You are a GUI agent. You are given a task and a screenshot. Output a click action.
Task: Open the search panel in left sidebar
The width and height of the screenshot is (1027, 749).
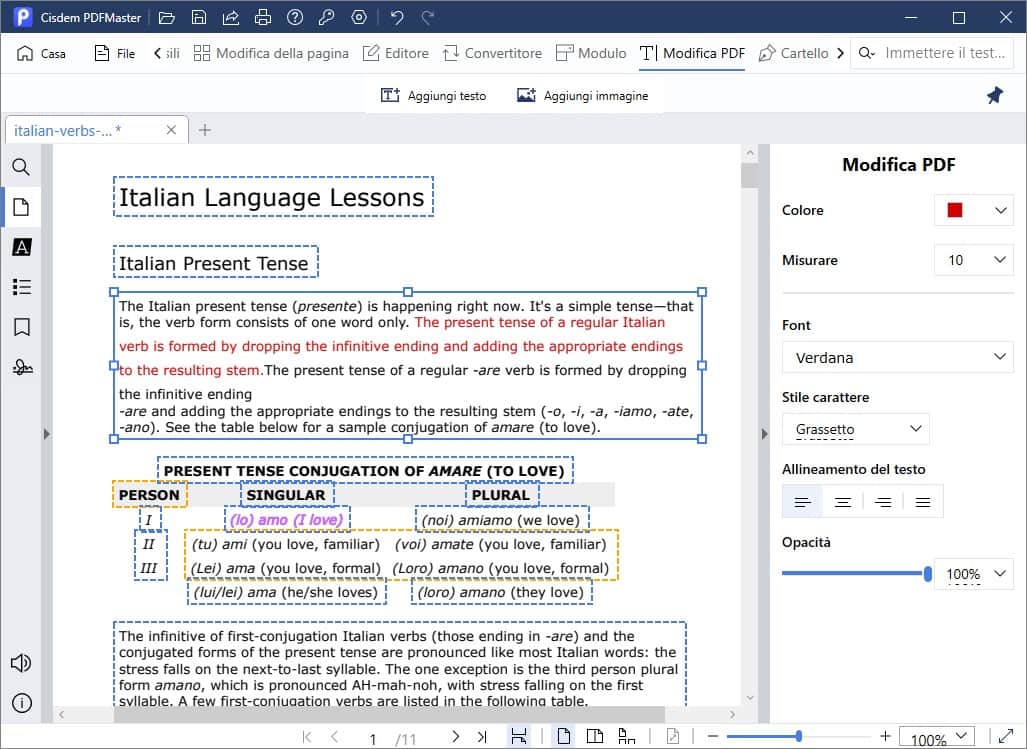tap(20, 167)
